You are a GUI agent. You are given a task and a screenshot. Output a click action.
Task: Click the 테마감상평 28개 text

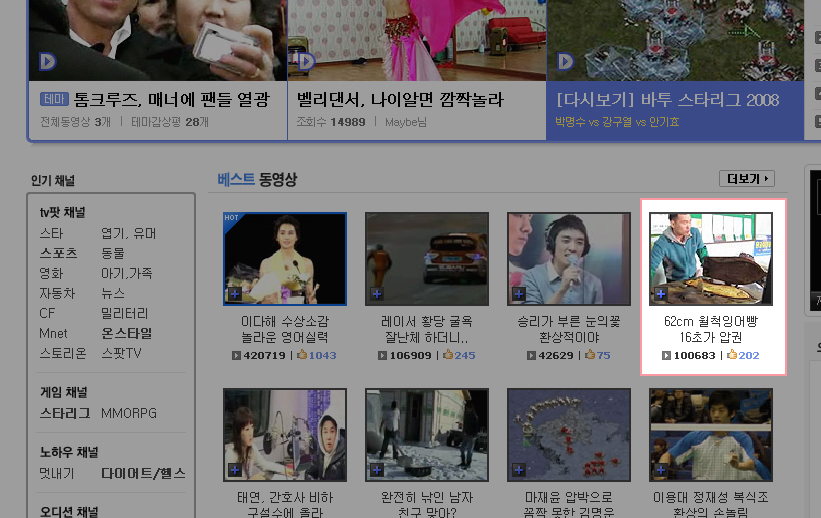170,122
